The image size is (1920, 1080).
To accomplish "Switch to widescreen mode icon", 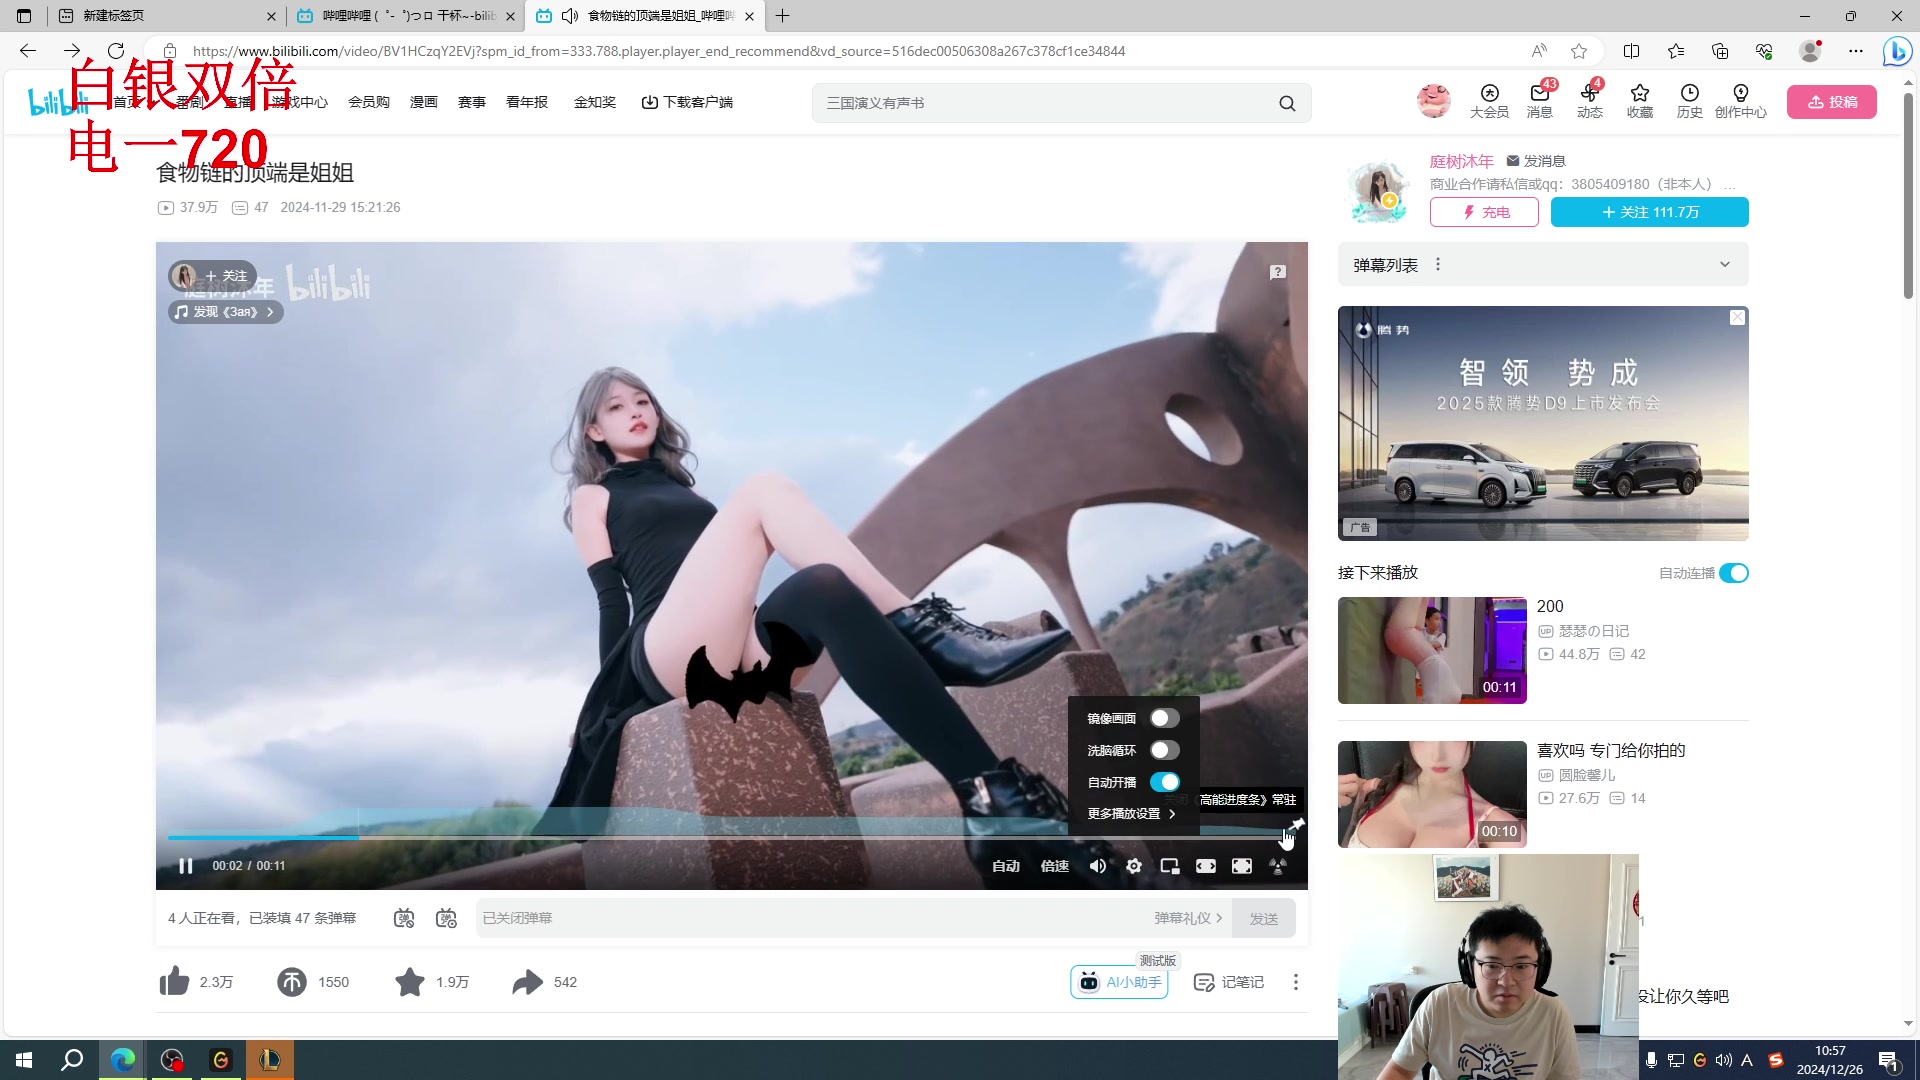I will pyautogui.click(x=1206, y=866).
